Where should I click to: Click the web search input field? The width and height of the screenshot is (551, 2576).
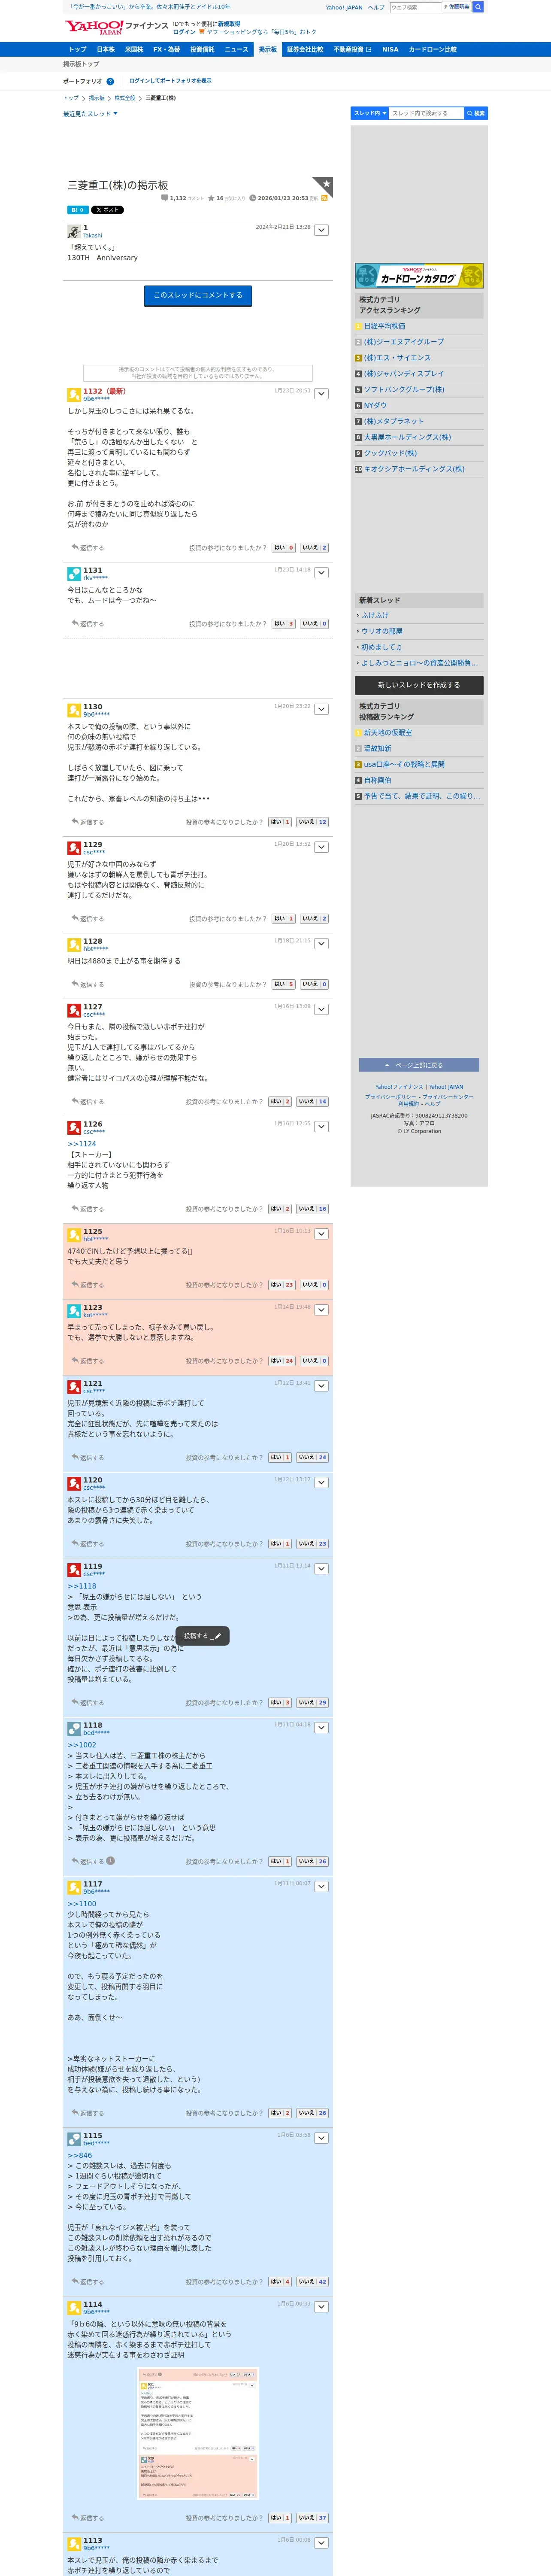[x=416, y=7]
